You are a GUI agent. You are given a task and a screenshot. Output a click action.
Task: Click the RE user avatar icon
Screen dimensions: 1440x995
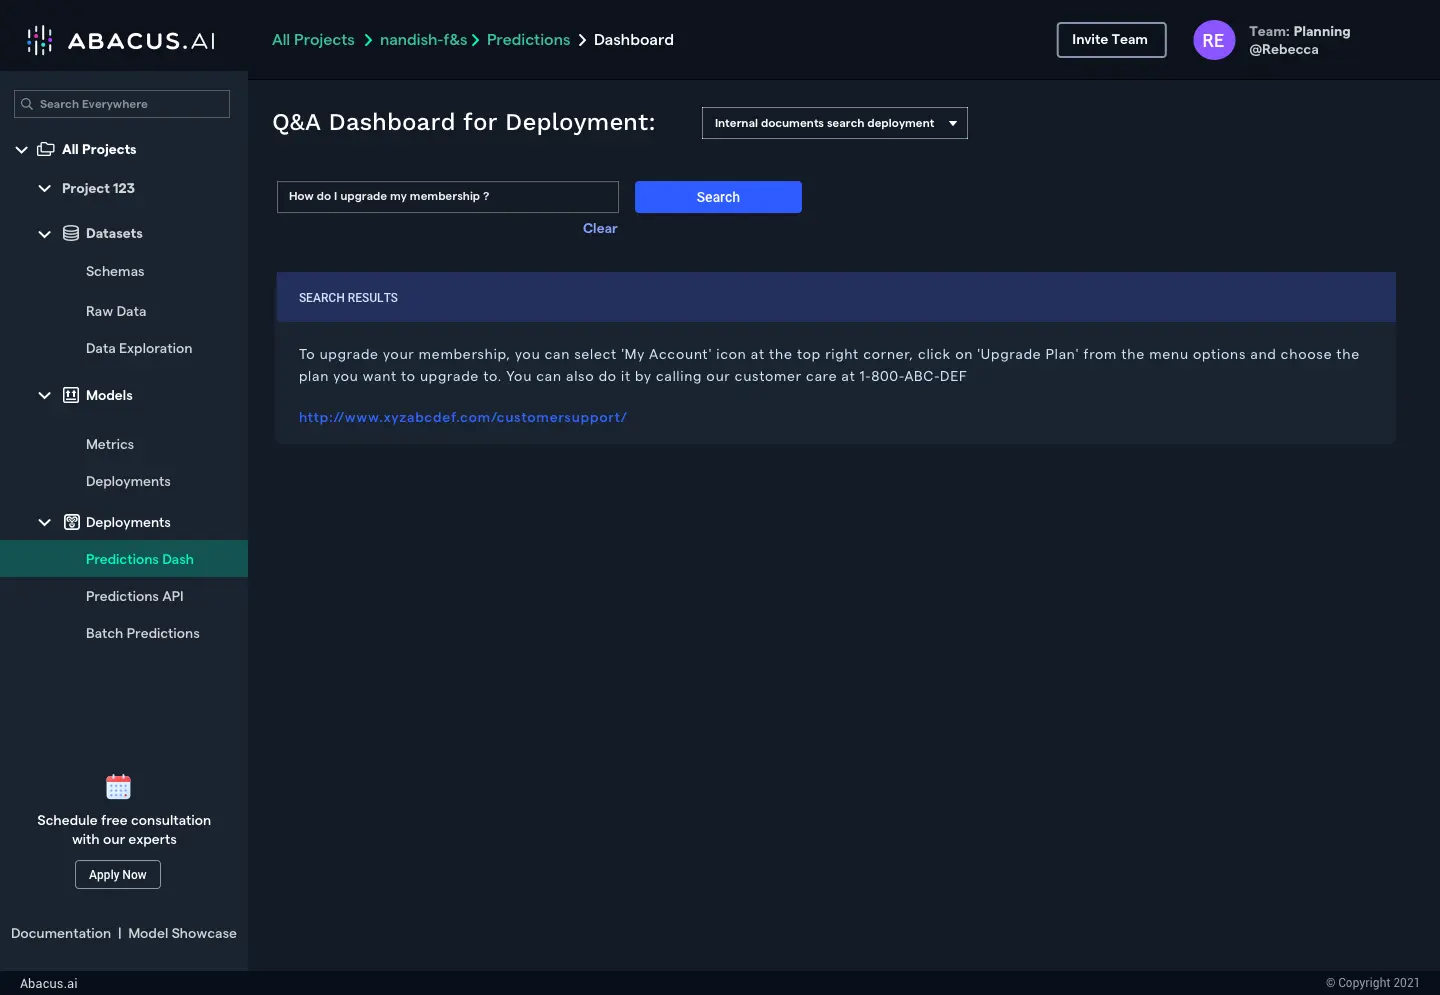point(1213,40)
